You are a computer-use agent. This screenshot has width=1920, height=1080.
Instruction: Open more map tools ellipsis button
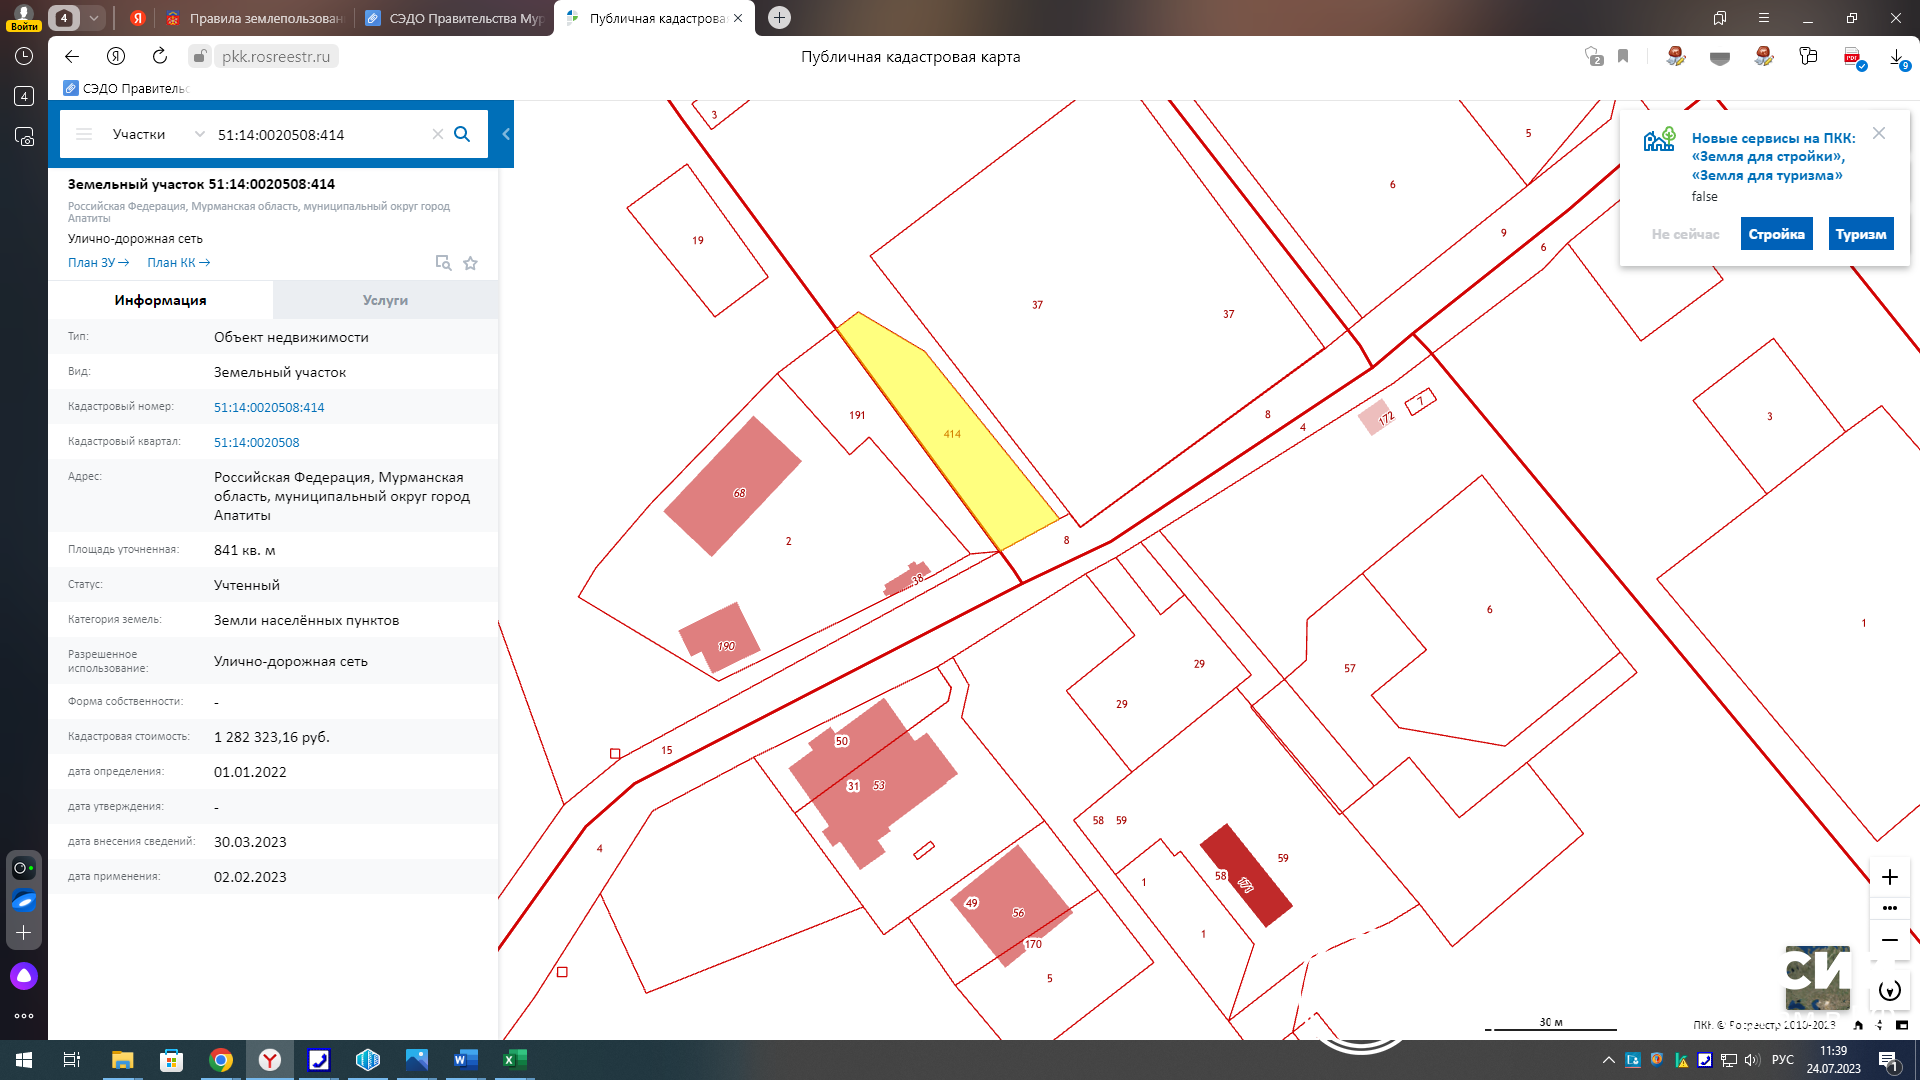click(x=1889, y=908)
